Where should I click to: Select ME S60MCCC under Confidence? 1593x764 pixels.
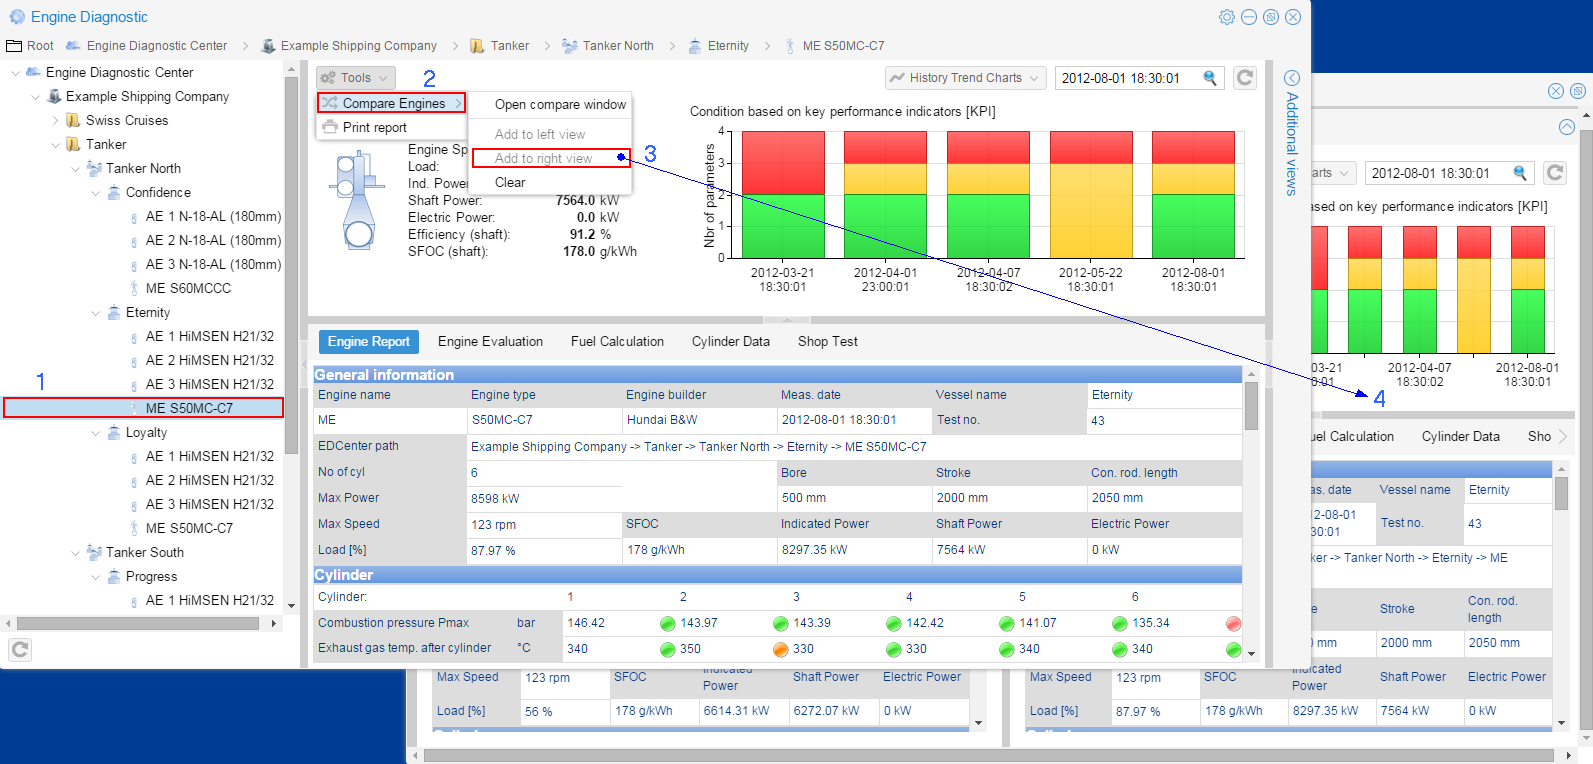point(188,288)
